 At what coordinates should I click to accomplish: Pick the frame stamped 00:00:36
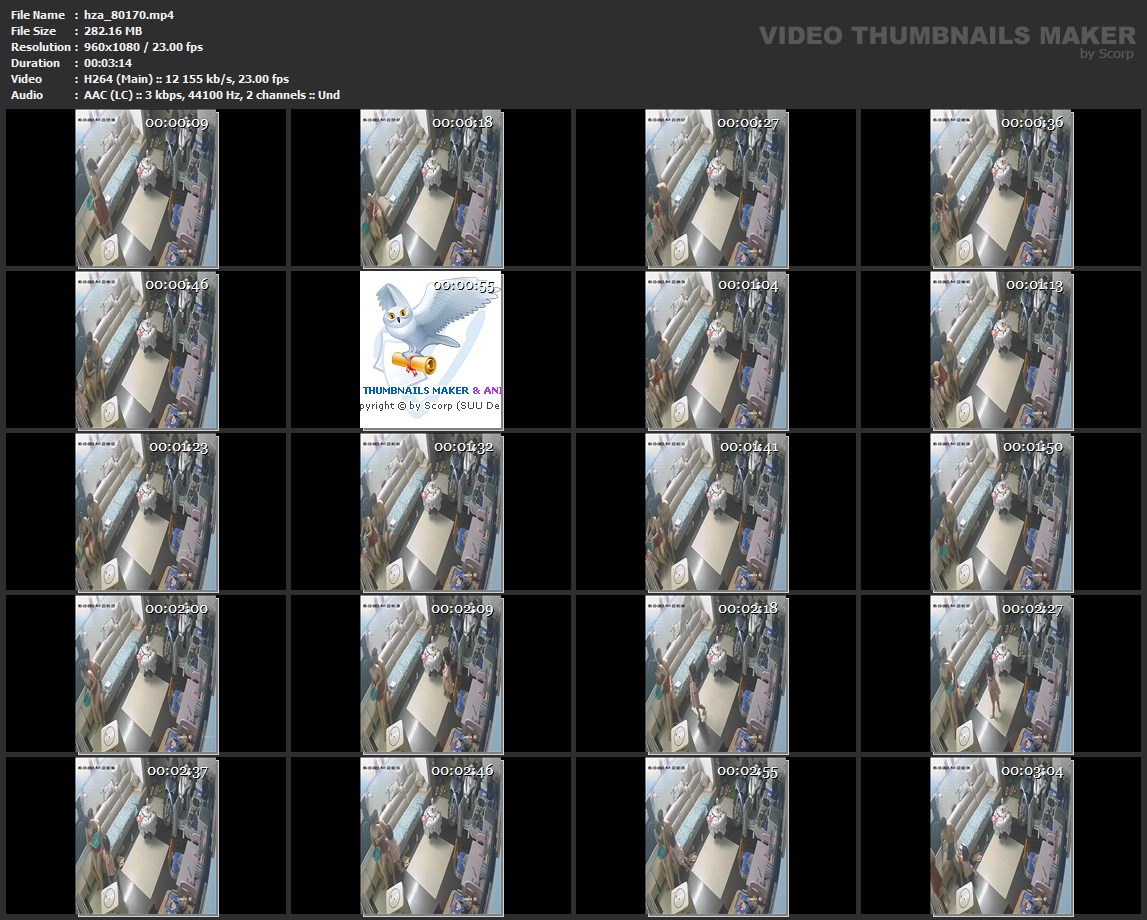pos(1001,188)
